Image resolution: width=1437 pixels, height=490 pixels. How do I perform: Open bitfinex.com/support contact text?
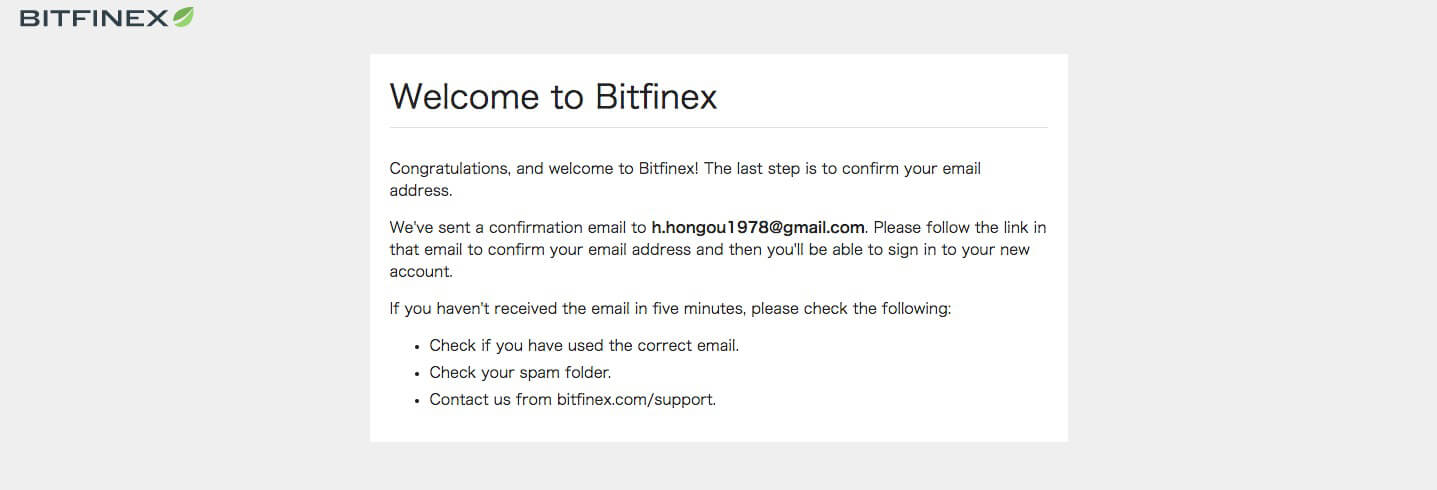pos(635,400)
